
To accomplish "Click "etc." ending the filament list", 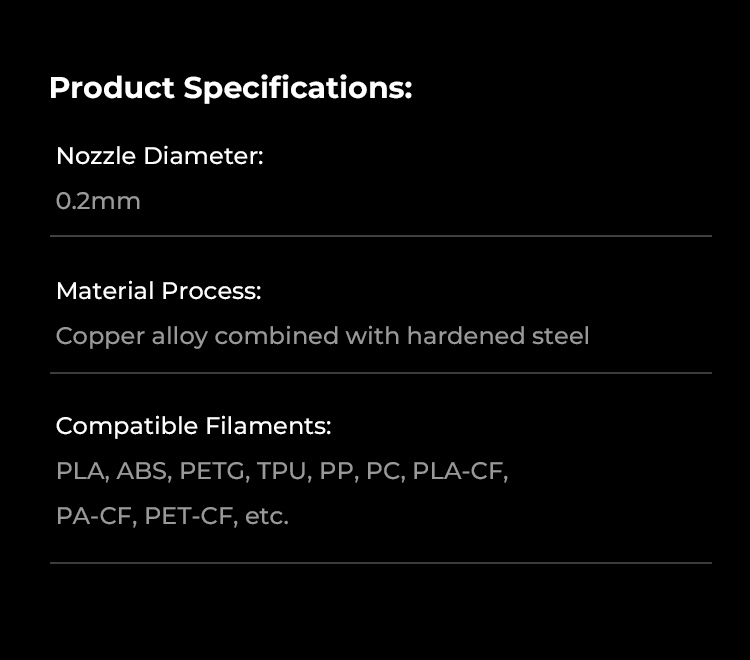I will click(x=267, y=517).
